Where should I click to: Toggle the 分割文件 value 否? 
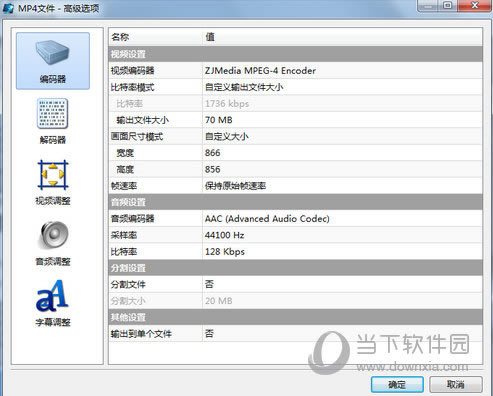(x=209, y=284)
